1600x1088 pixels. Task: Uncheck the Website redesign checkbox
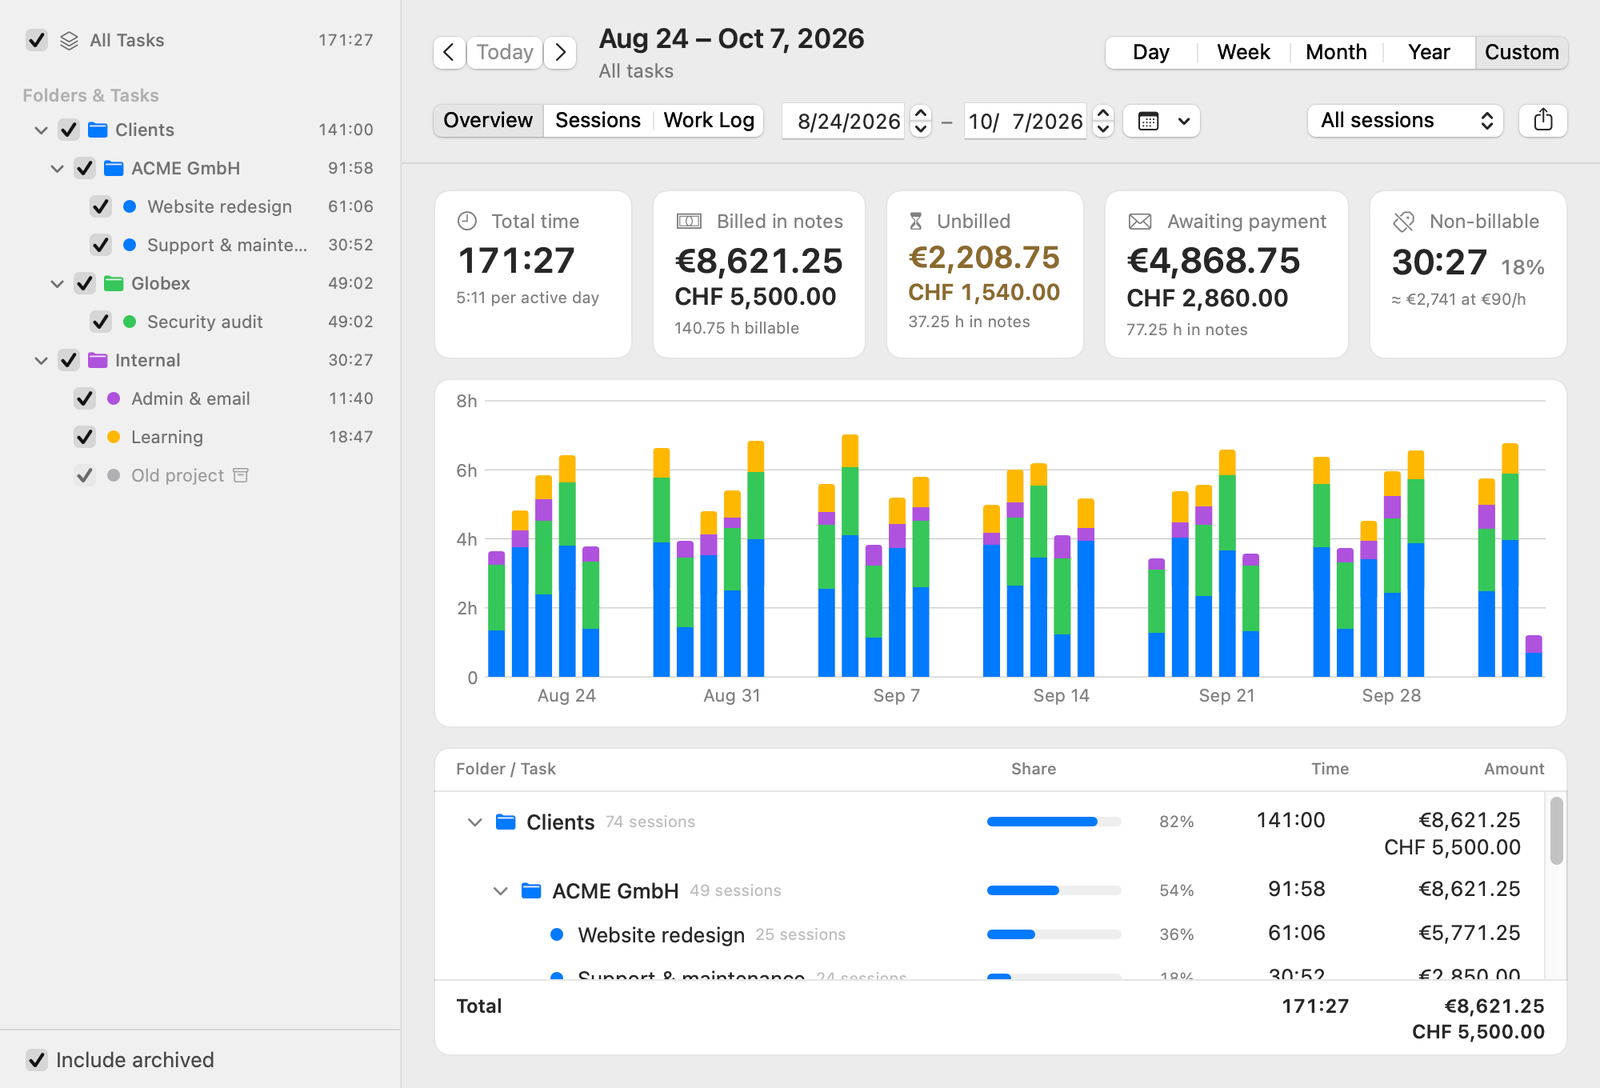pos(101,206)
